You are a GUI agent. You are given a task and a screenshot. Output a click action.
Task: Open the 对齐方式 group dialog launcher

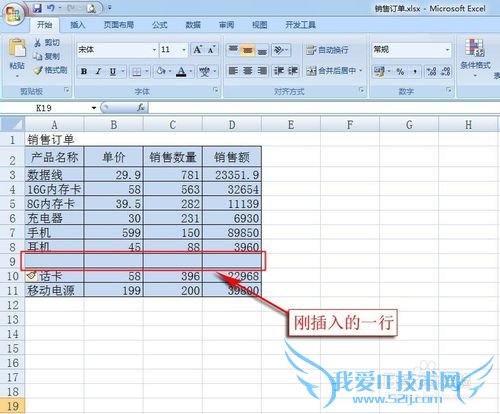click(x=361, y=90)
